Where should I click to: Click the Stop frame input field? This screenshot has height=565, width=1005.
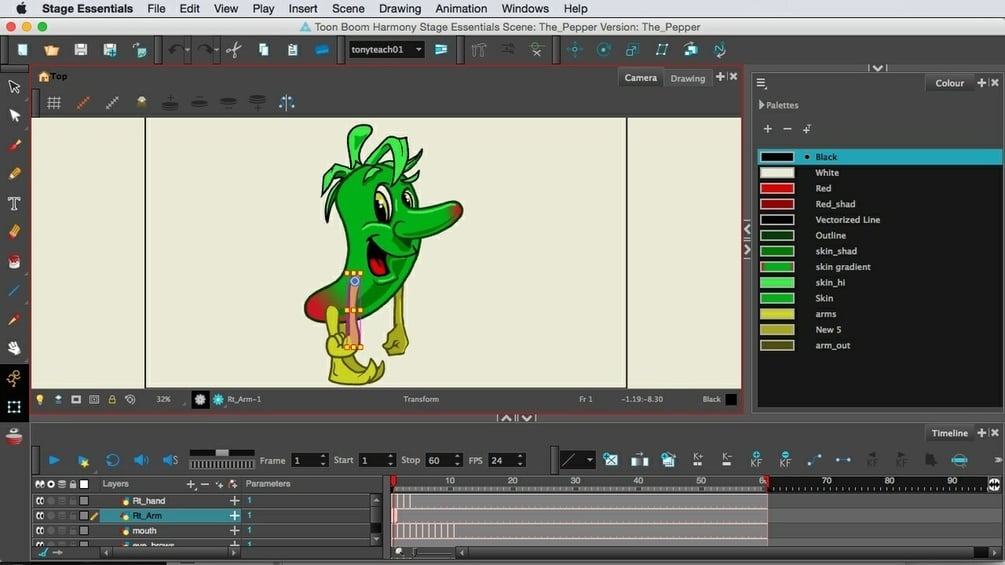tap(435, 460)
